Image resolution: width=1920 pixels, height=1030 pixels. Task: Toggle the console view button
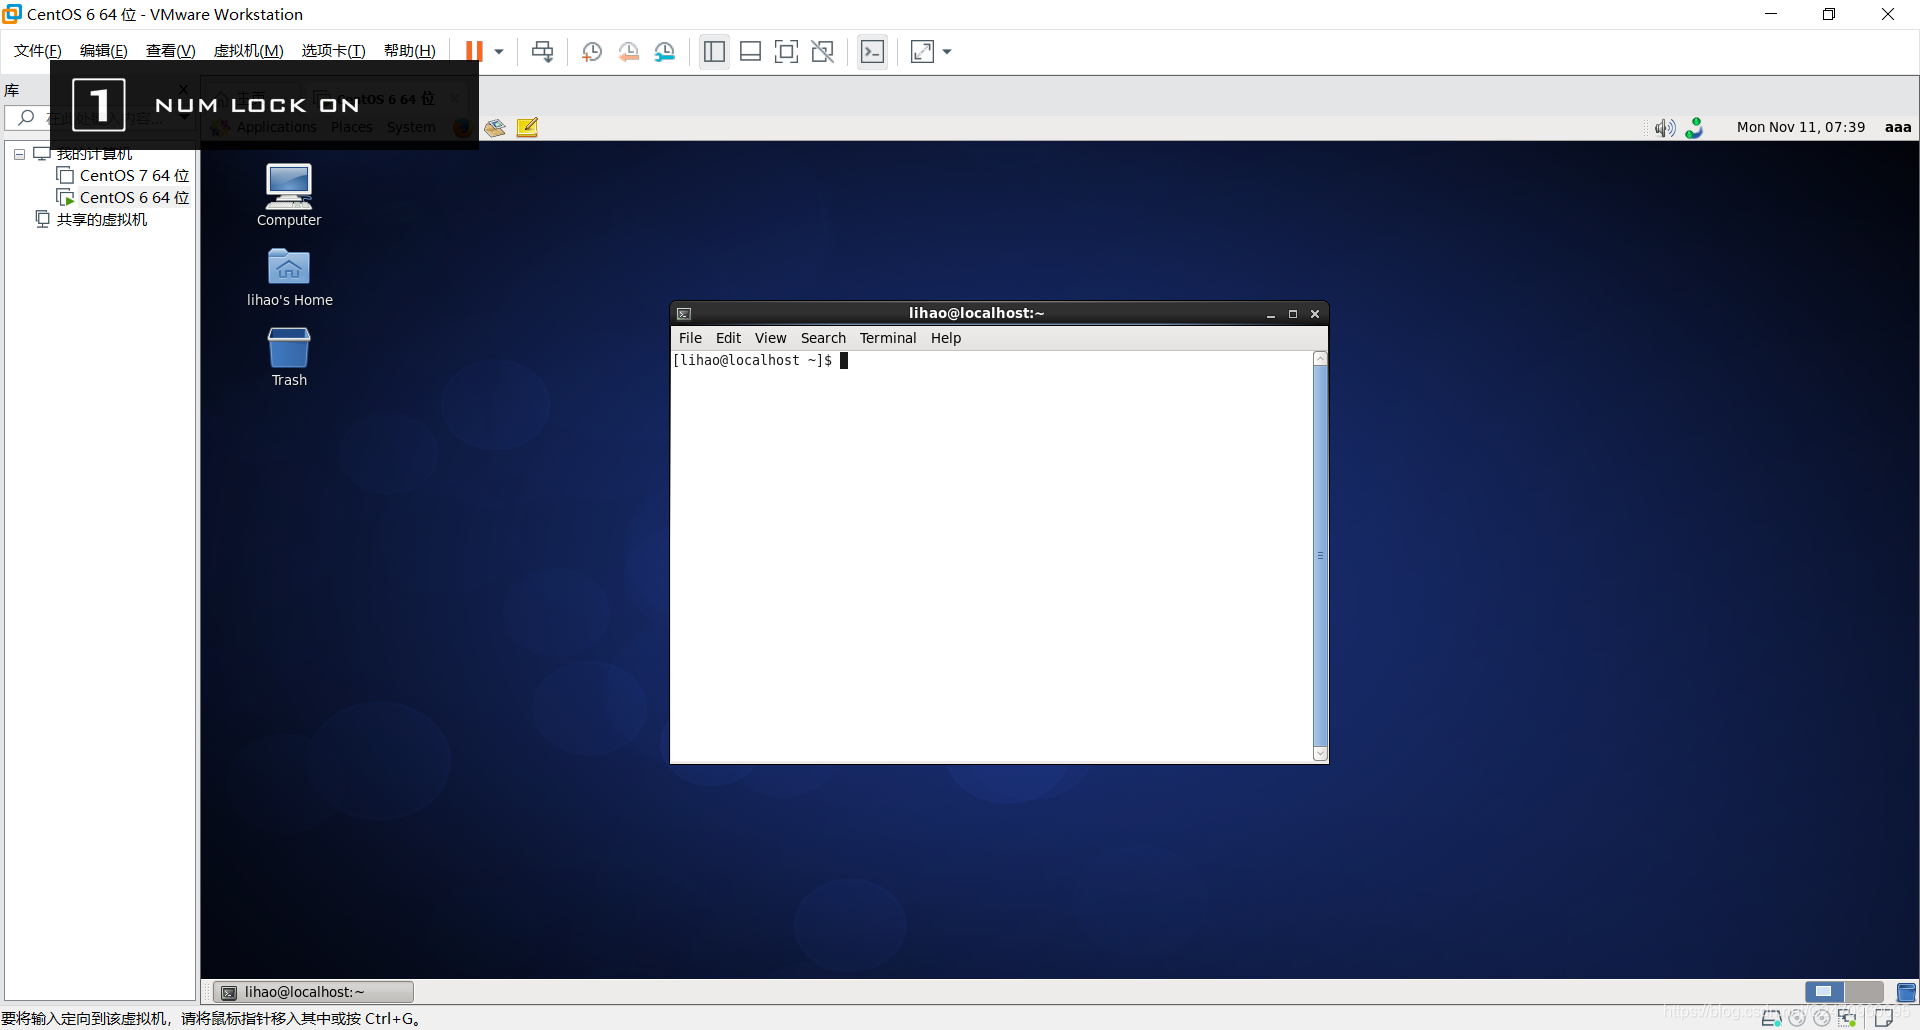[873, 52]
